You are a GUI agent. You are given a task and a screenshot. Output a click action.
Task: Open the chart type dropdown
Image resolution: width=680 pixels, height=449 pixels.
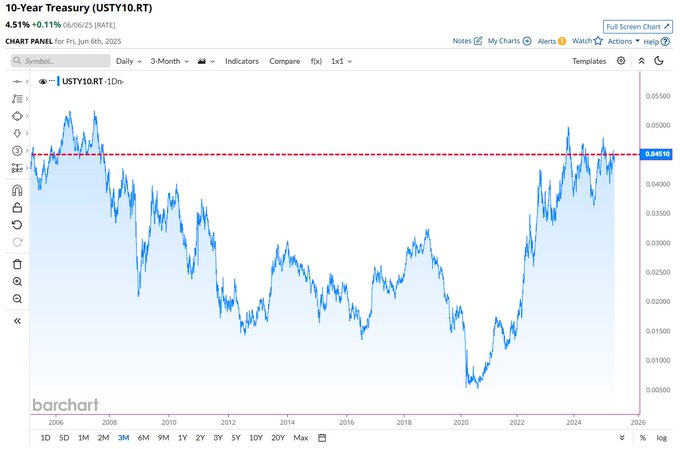(x=206, y=61)
